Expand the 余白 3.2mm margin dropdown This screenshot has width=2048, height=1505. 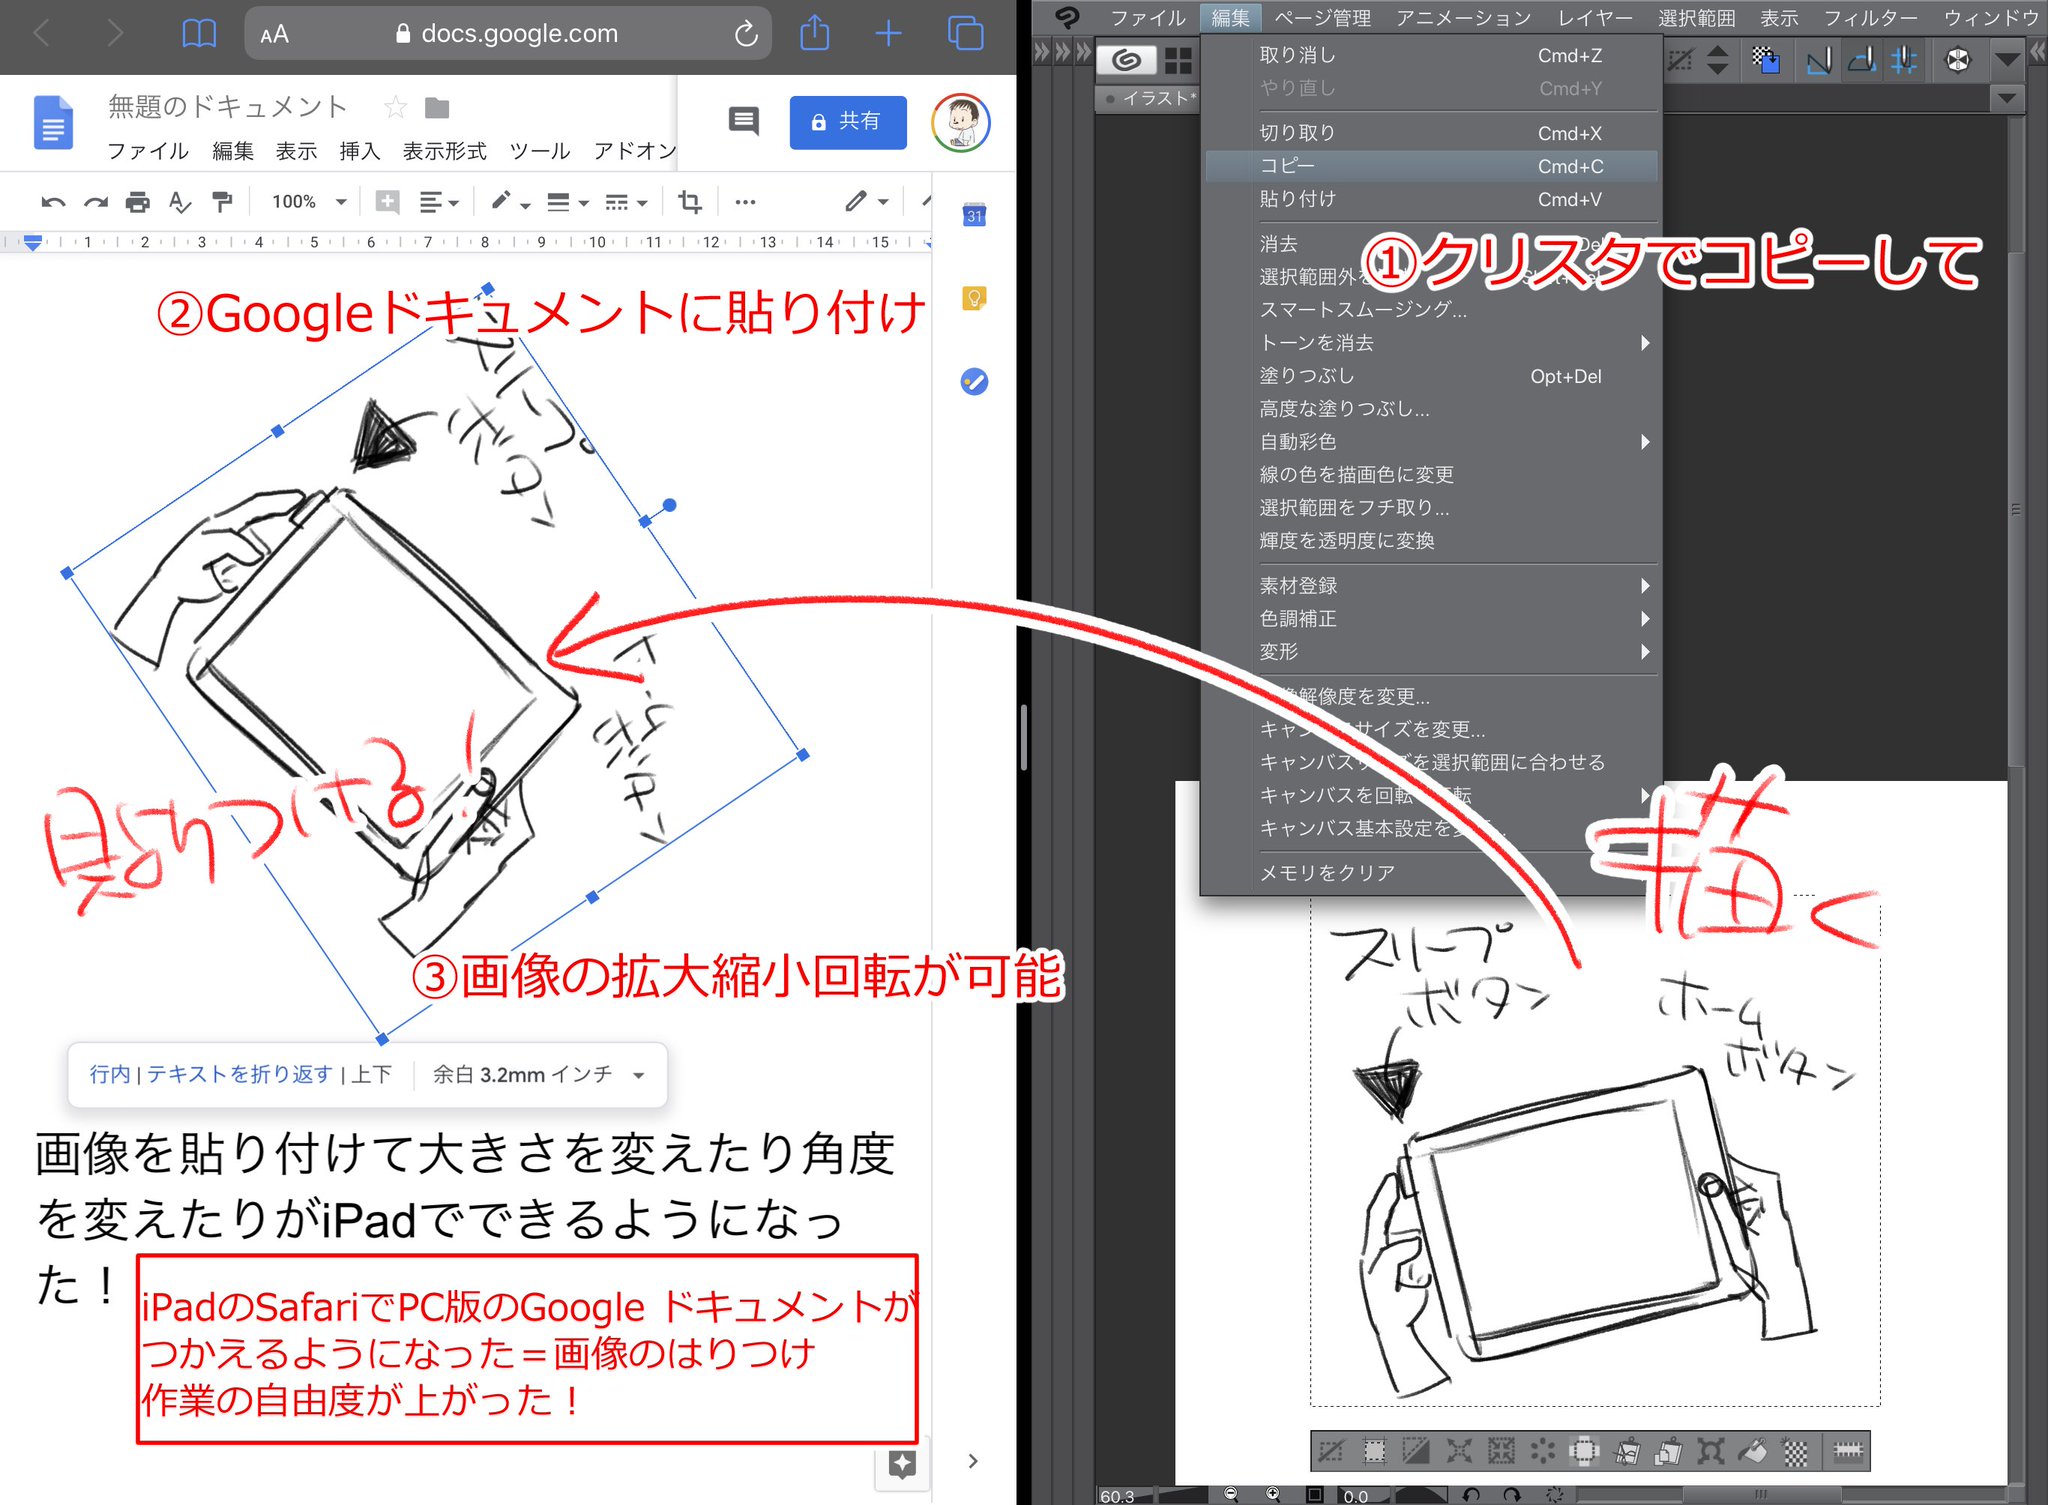point(538,1075)
